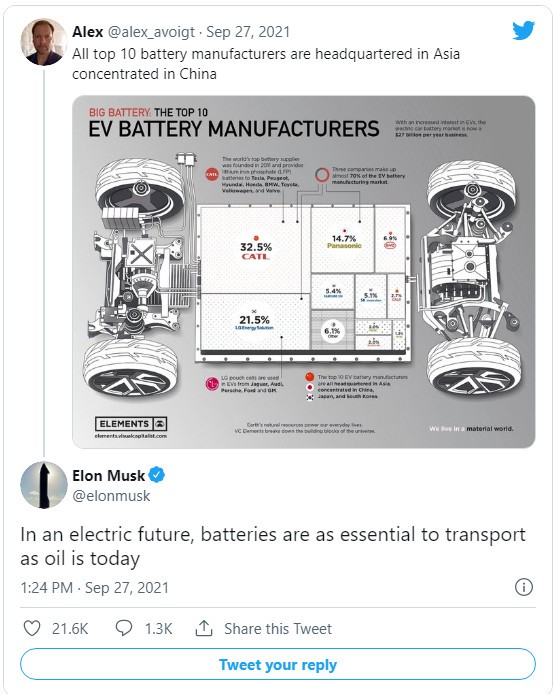This screenshot has height=694, width=553.
Task: Click Alex's display name
Action: (88, 32)
